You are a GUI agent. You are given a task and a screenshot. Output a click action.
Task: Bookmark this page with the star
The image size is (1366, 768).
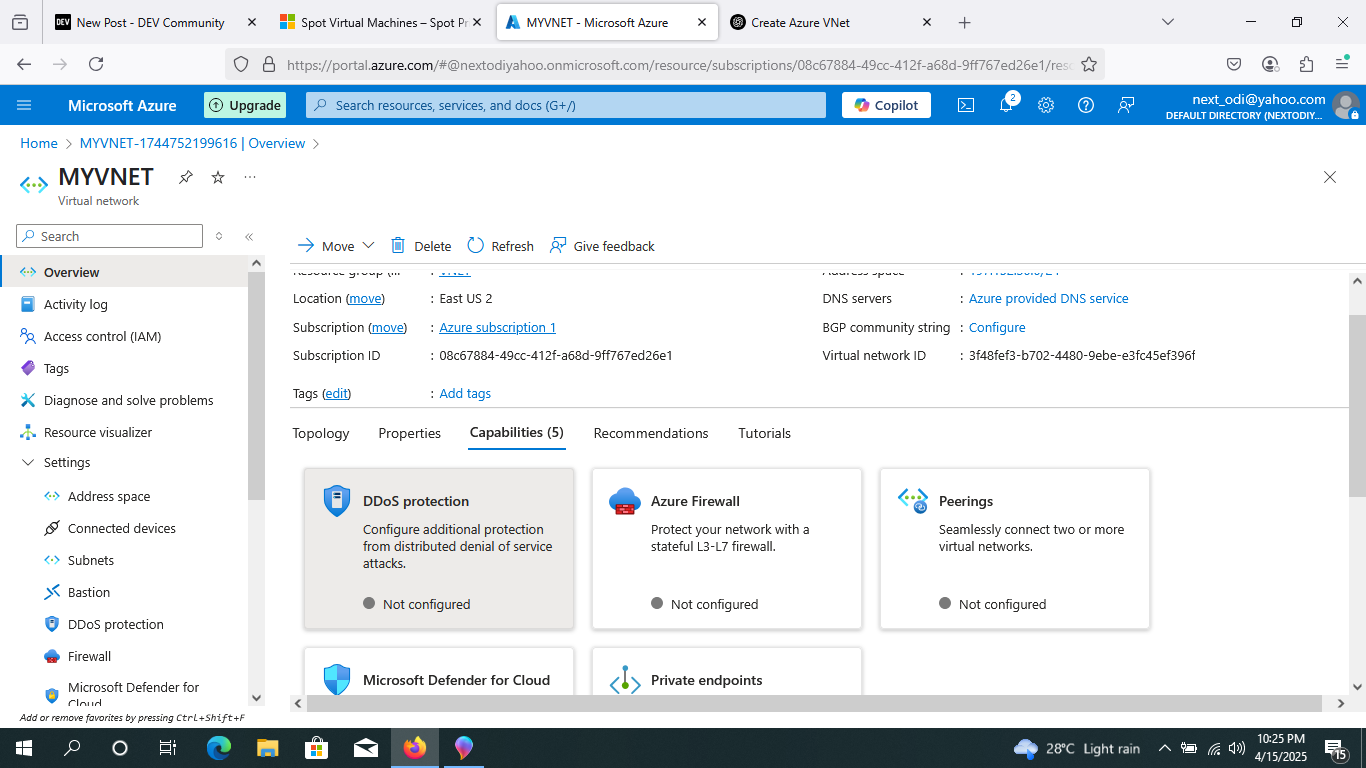tap(1089, 64)
